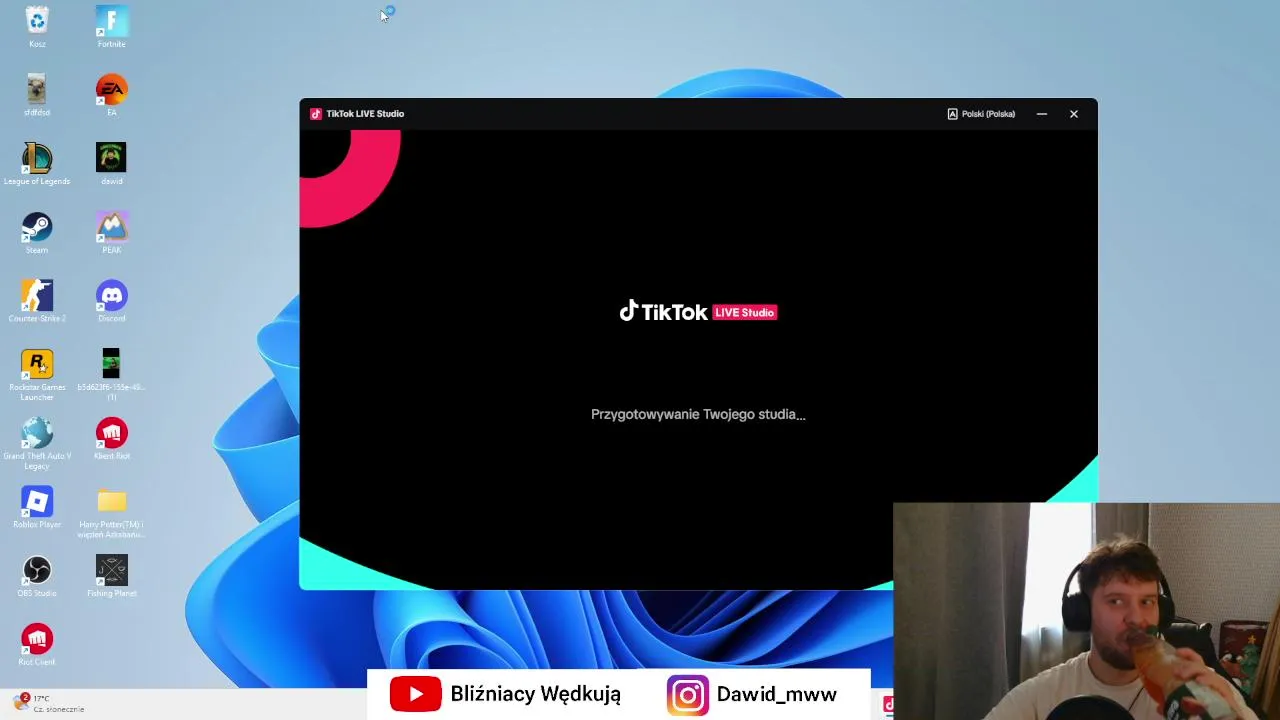The width and height of the screenshot is (1280, 720).
Task: Select the Riot Client shortcut
Action: 37,645
